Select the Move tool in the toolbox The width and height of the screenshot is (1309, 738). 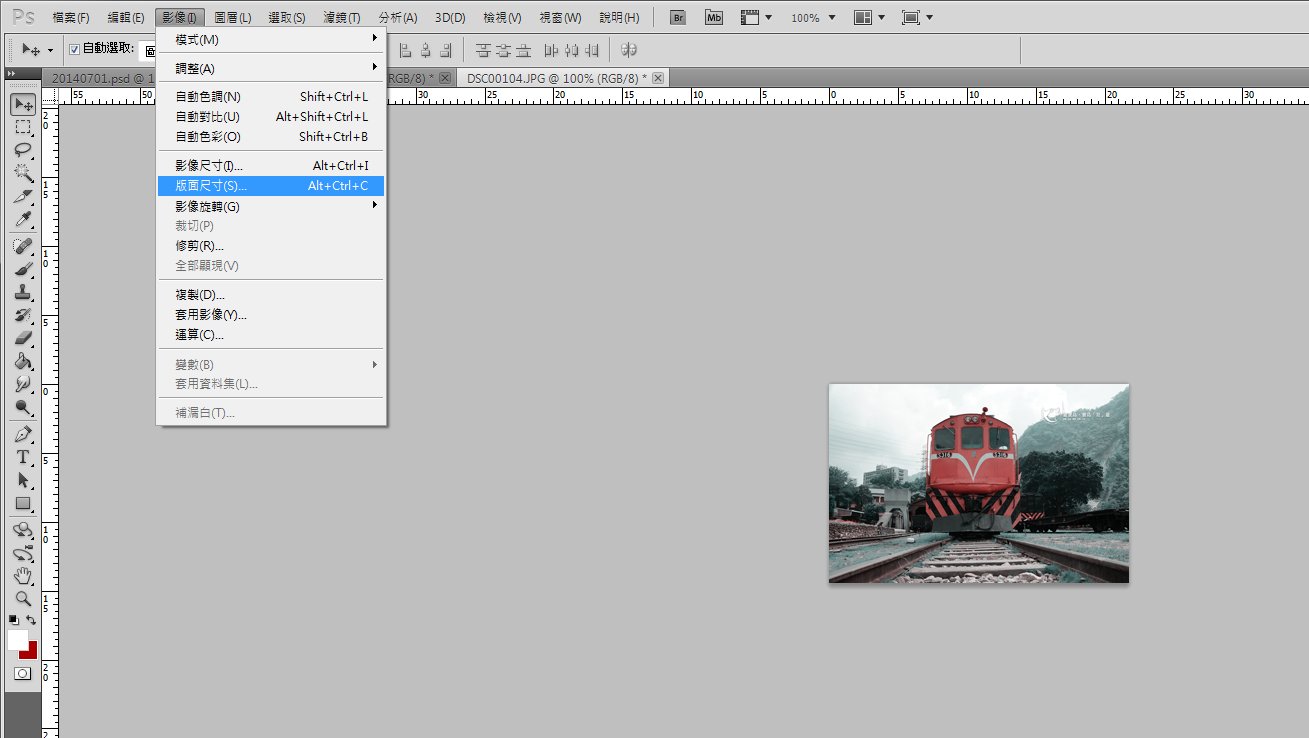(x=22, y=104)
